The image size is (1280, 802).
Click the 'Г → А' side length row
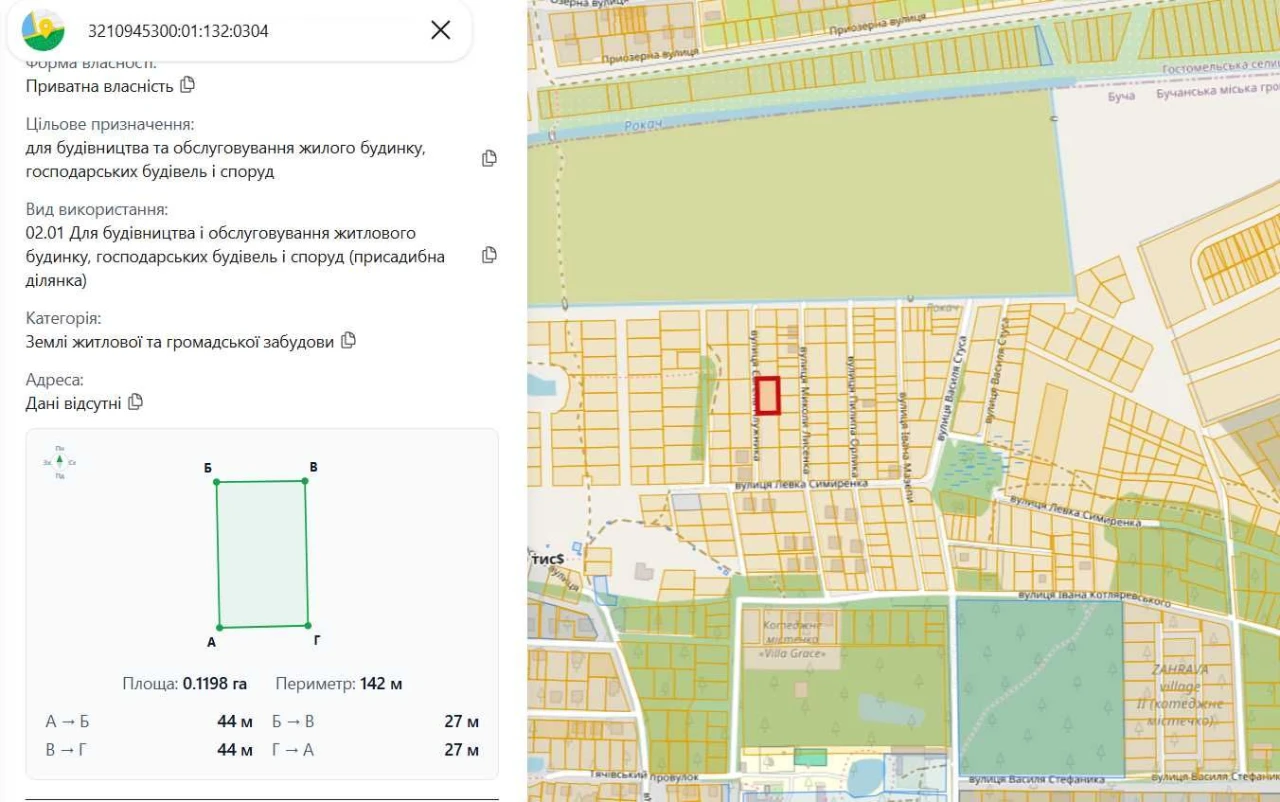pyautogui.click(x=375, y=749)
